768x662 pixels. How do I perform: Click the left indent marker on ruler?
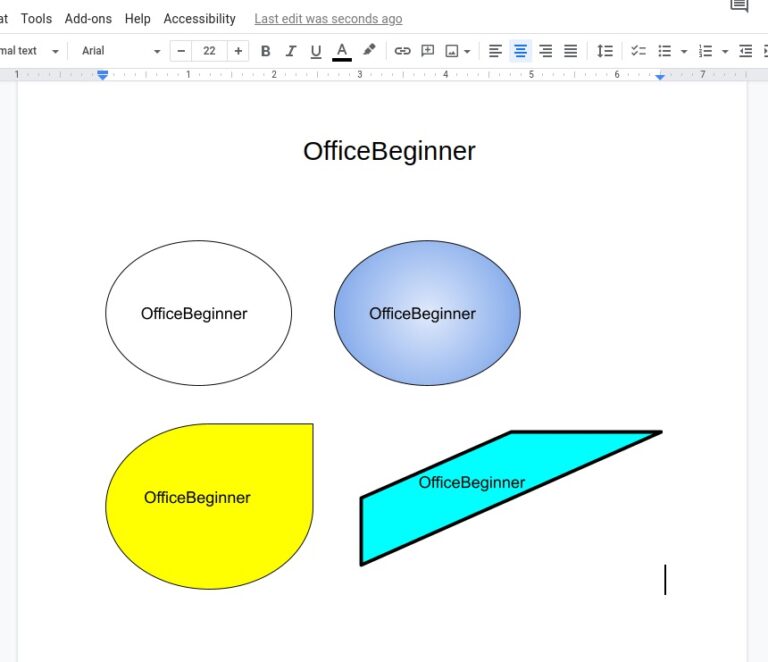click(102, 75)
